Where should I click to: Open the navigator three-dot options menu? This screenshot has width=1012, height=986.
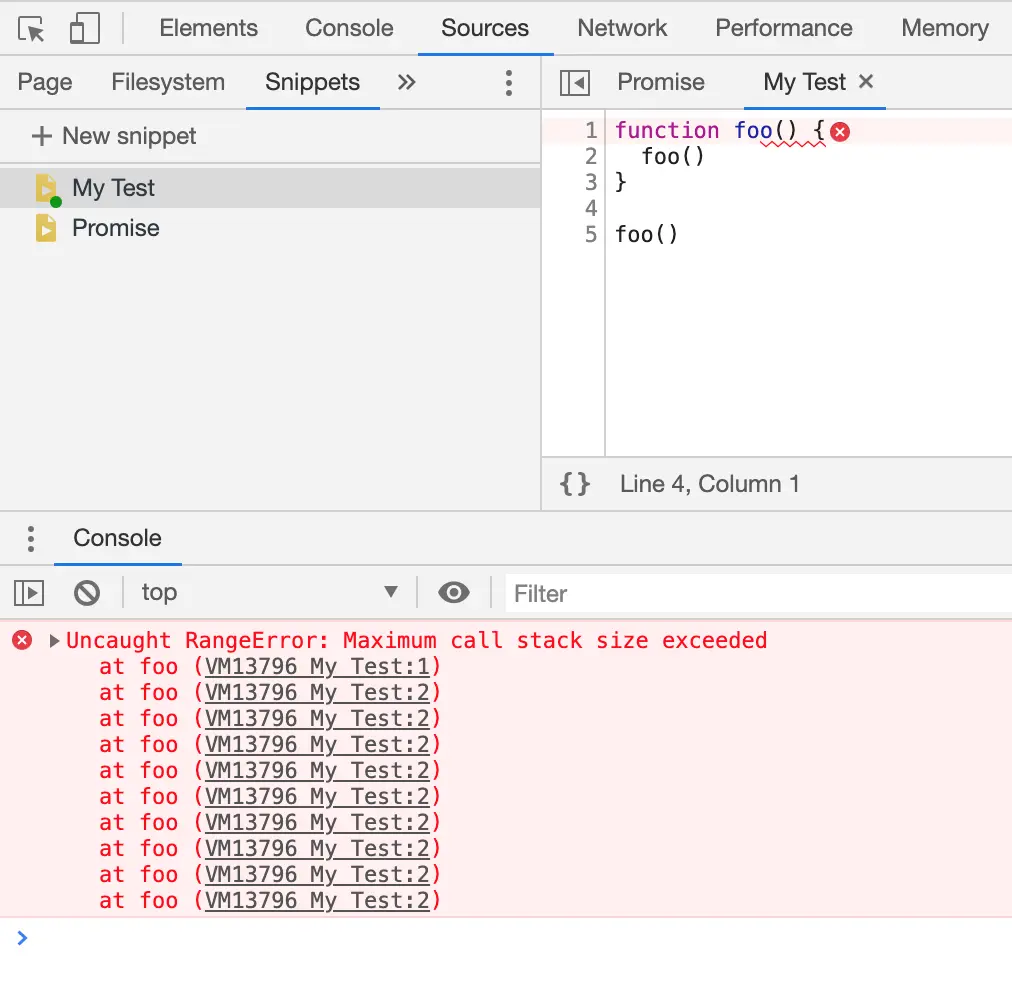coord(509,83)
